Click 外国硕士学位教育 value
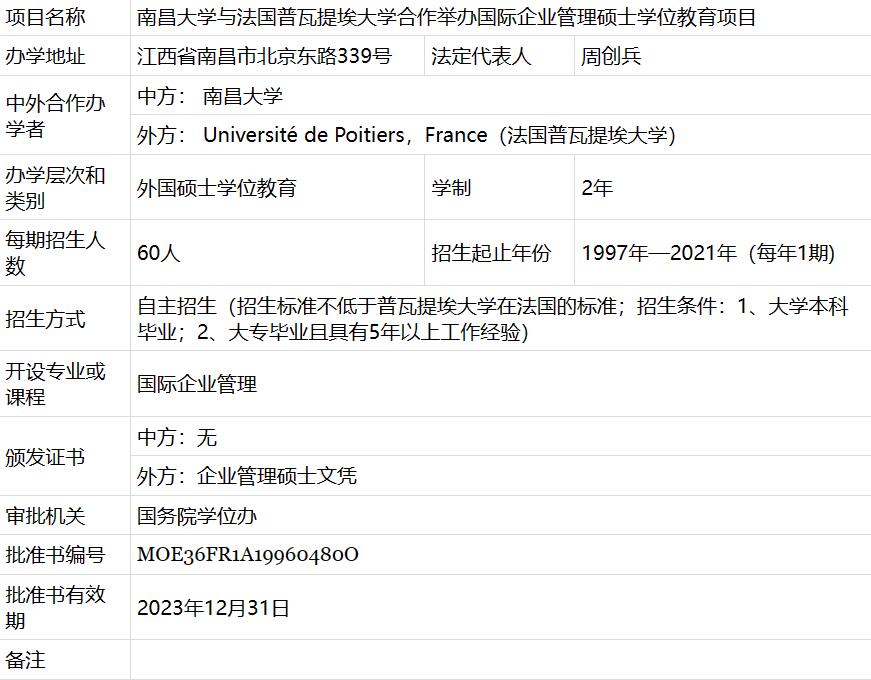Viewport: 871px width, 680px height. (x=217, y=188)
